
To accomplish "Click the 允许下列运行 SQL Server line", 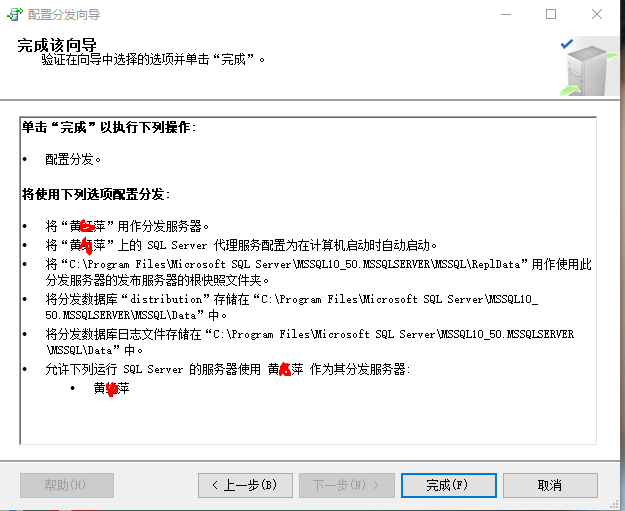I will (x=228, y=369).
